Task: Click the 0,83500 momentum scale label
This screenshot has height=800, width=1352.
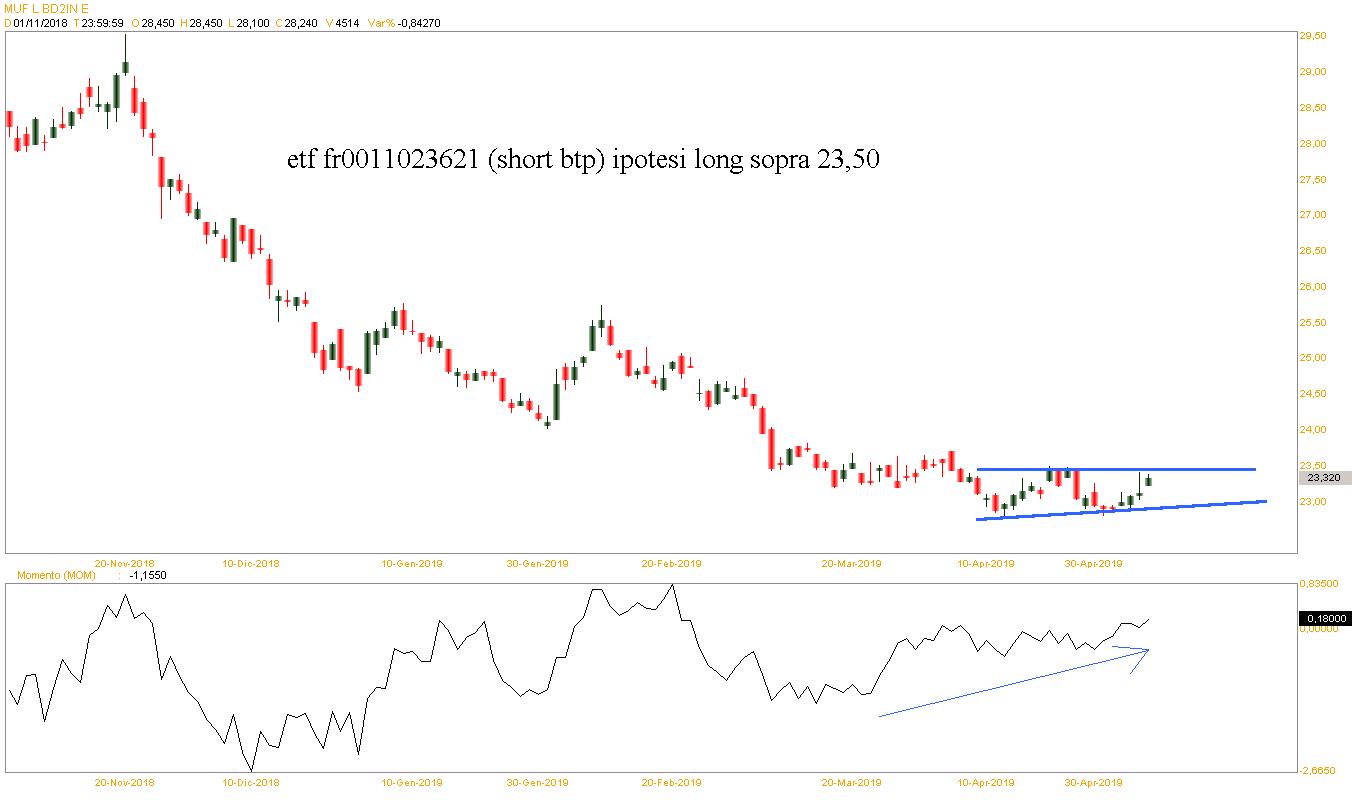Action: click(x=1319, y=583)
